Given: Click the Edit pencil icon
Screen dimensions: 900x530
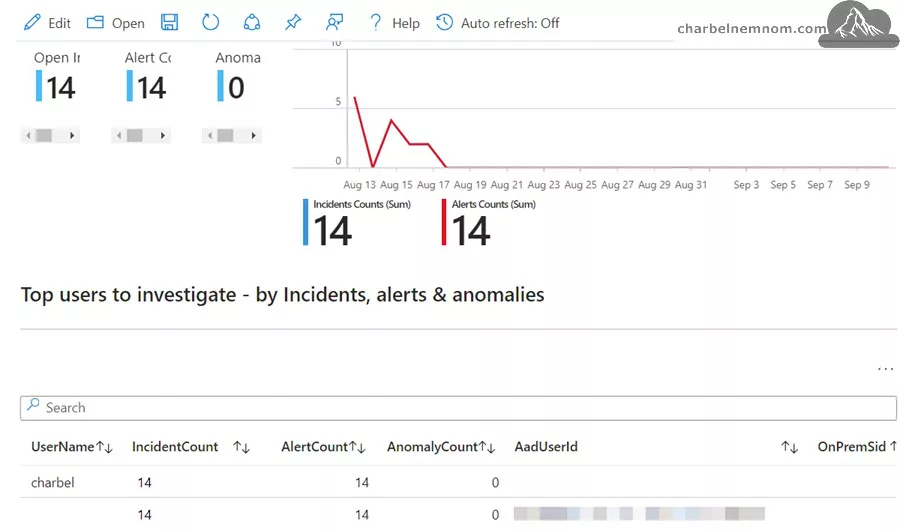Looking at the screenshot, I should click(x=32, y=23).
